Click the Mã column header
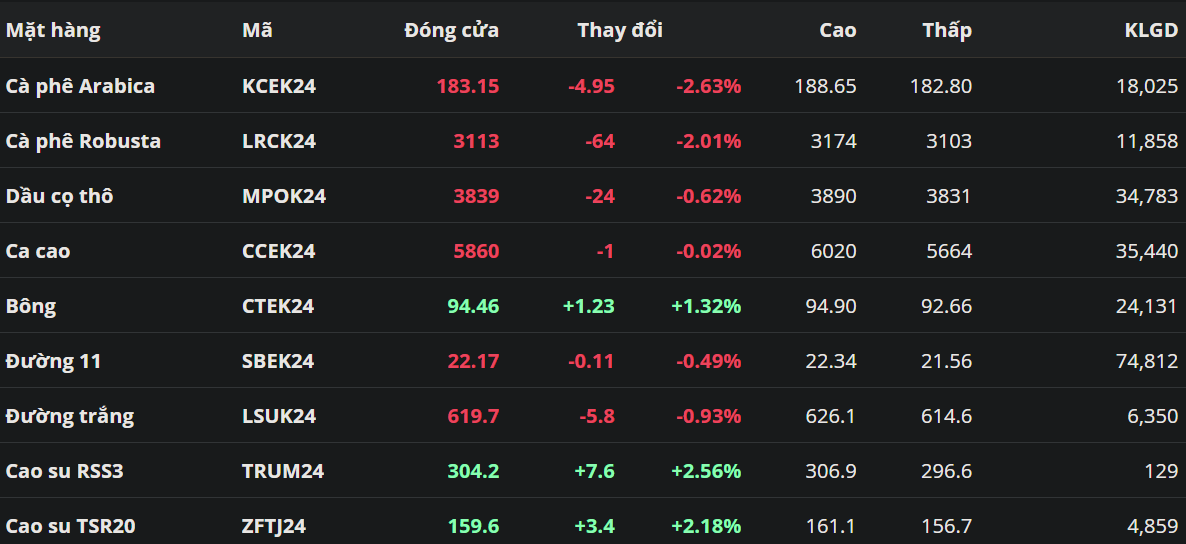The image size is (1186, 544). (257, 30)
